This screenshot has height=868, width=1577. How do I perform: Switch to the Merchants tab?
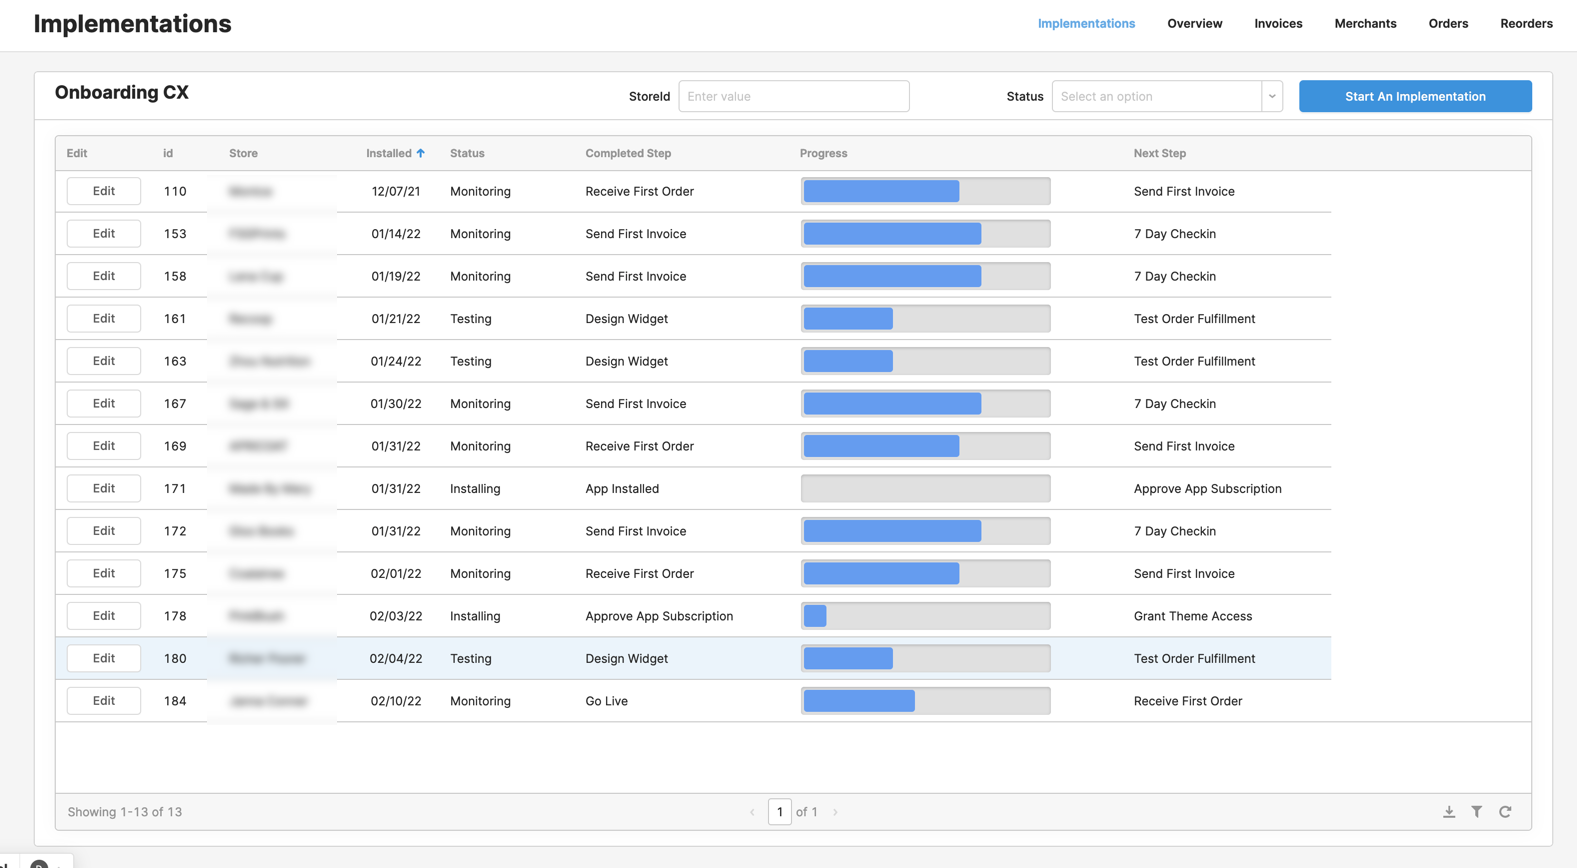click(x=1365, y=23)
